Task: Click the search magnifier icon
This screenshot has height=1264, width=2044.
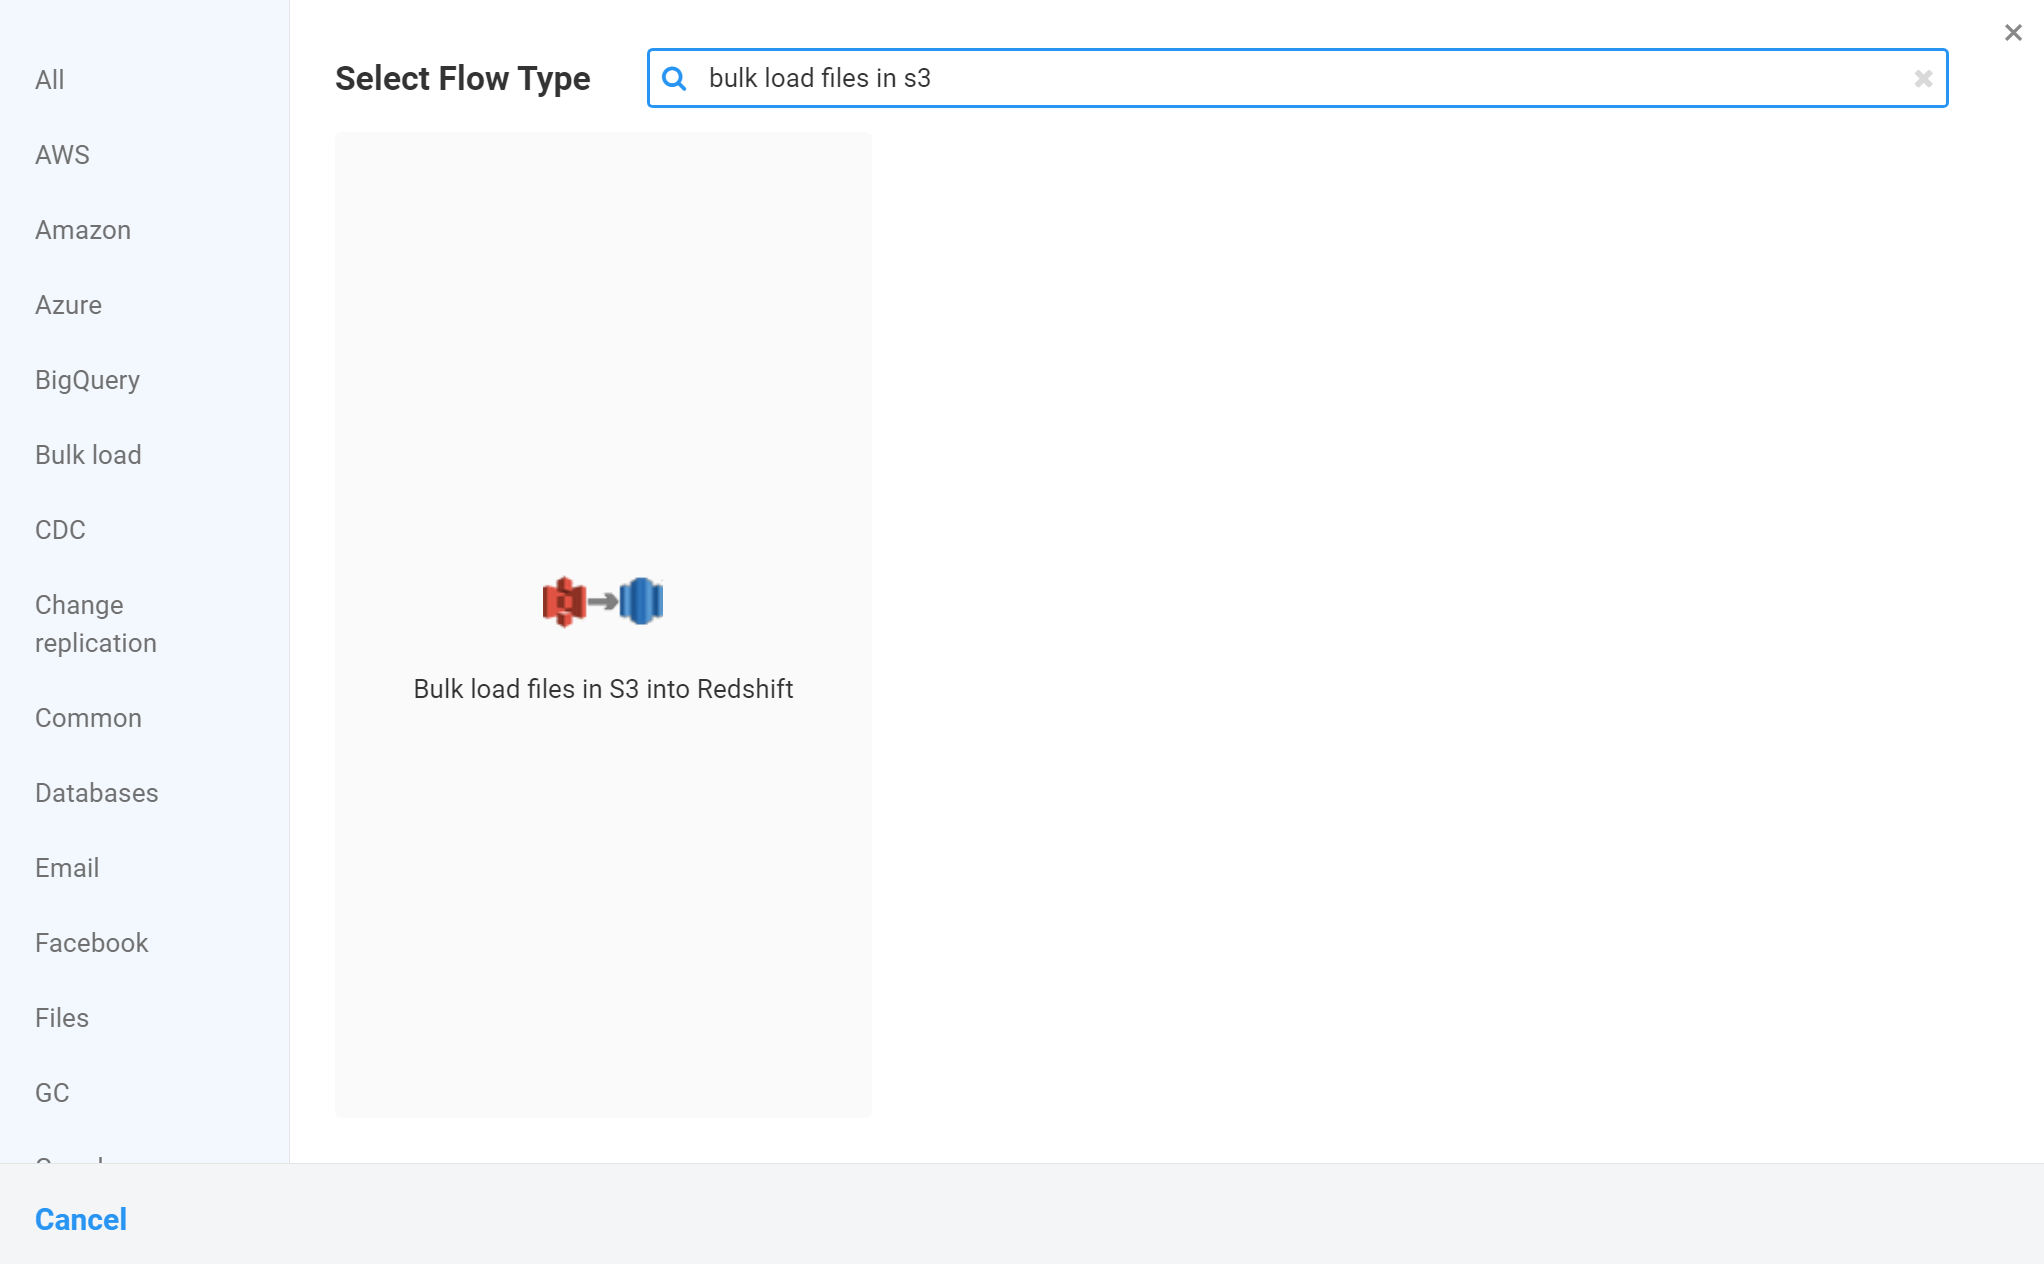Action: coord(675,78)
